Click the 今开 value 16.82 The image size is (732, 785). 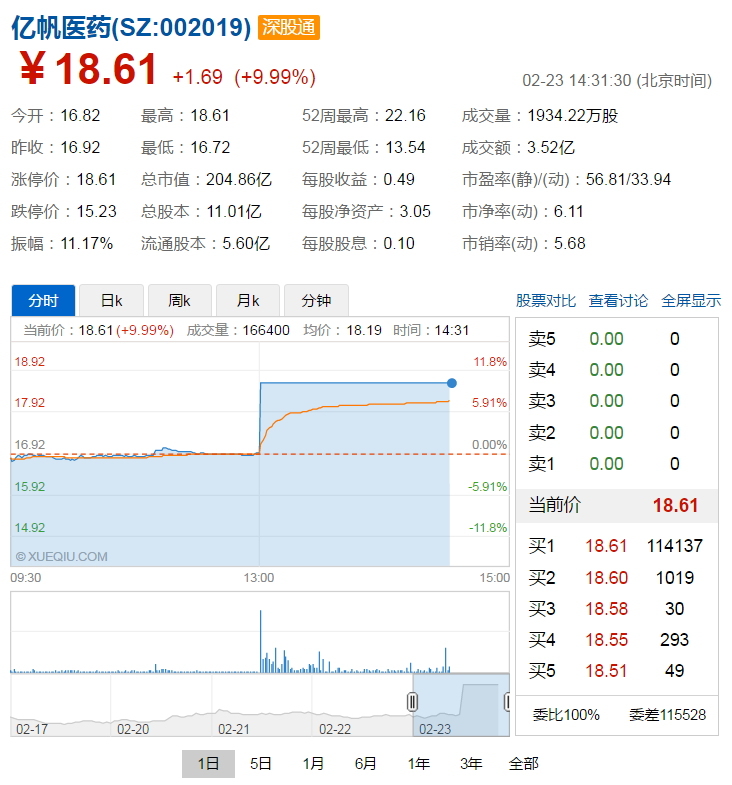(x=80, y=116)
